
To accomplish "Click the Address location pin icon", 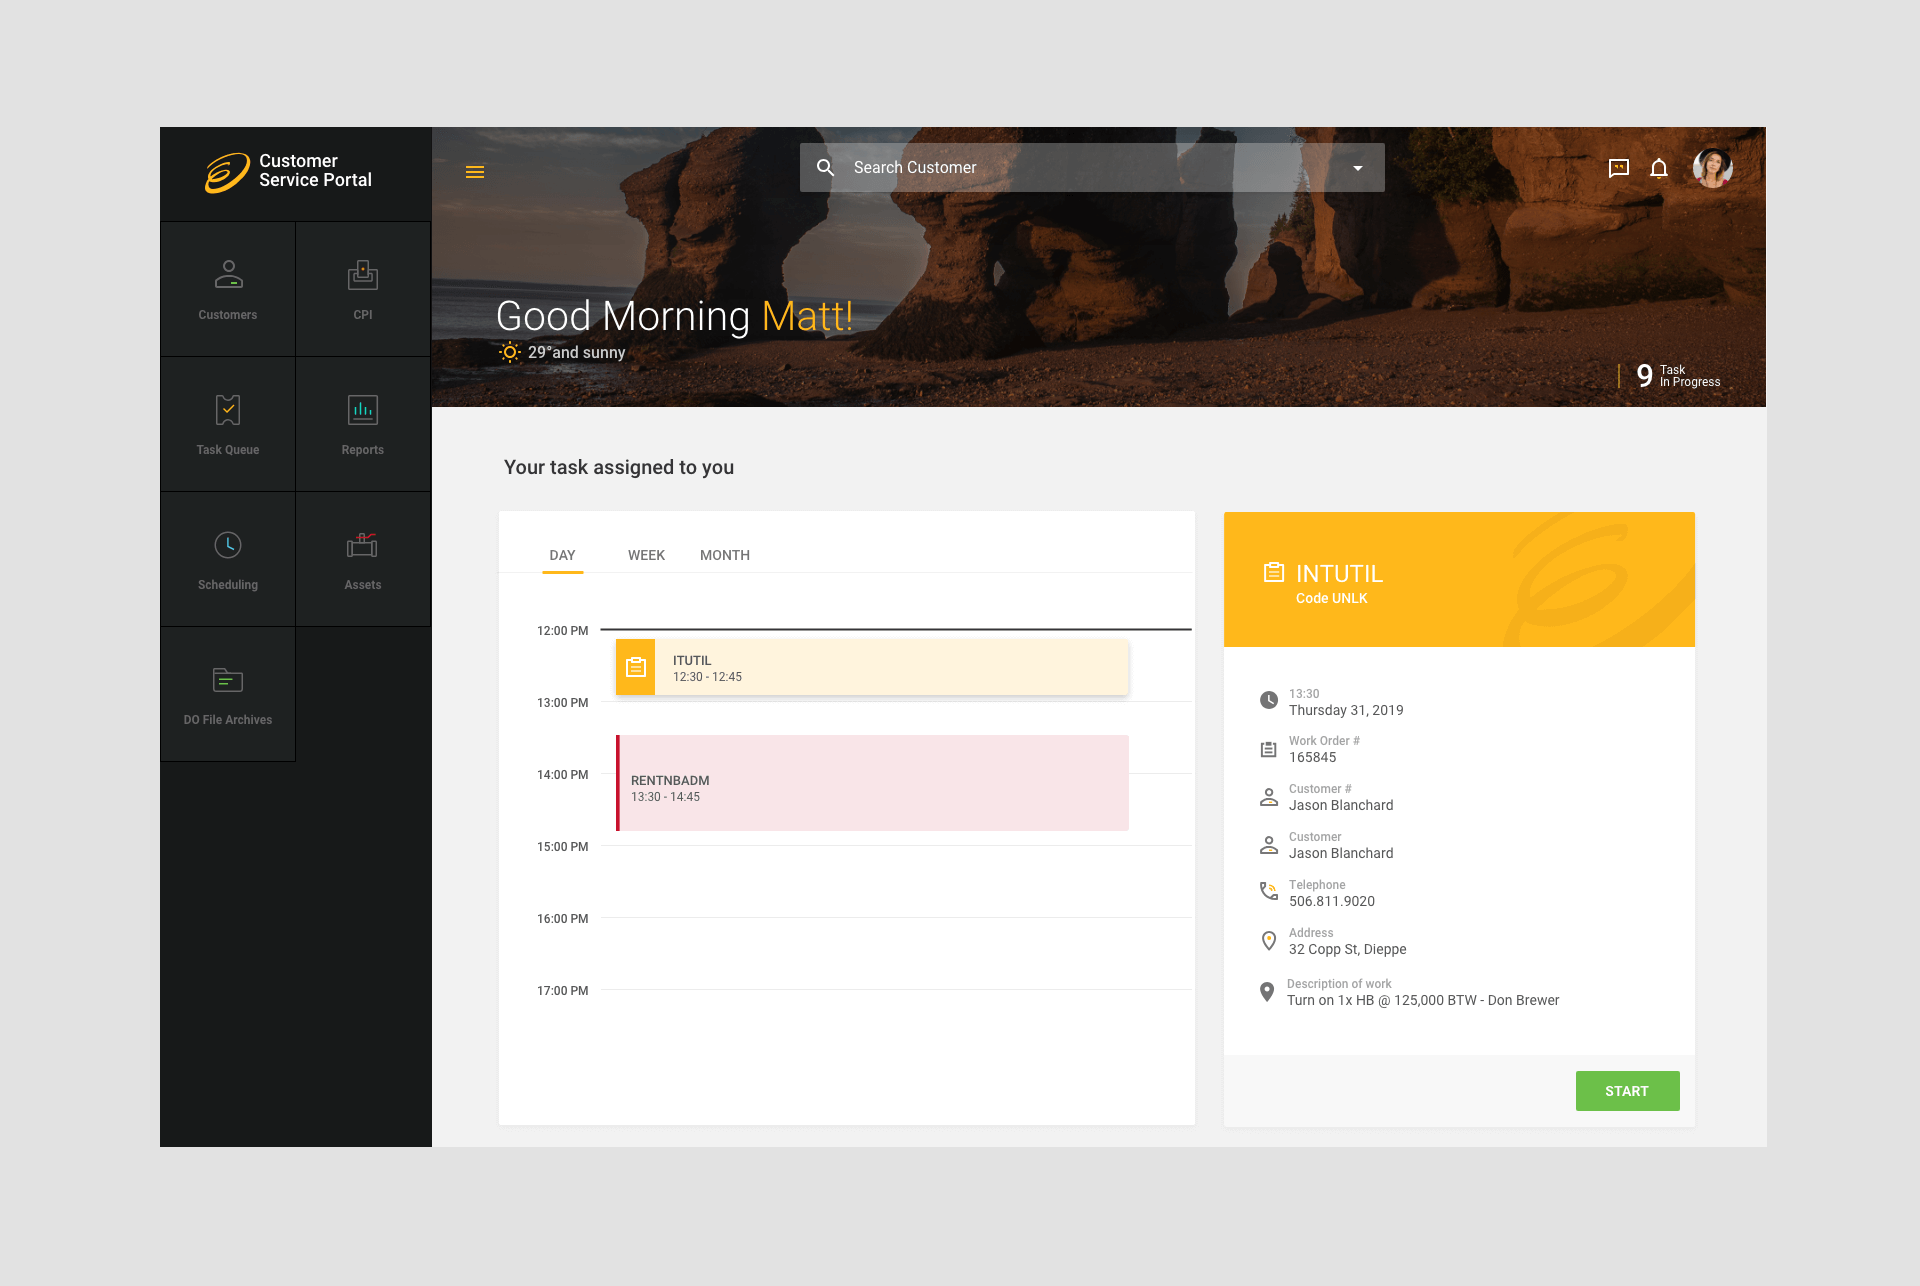I will tap(1269, 941).
